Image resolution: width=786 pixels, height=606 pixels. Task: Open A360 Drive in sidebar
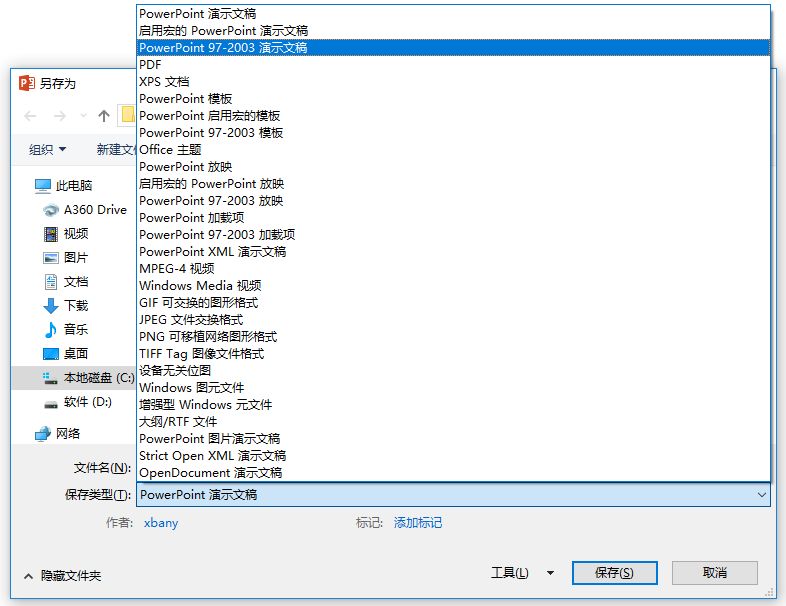coord(85,210)
